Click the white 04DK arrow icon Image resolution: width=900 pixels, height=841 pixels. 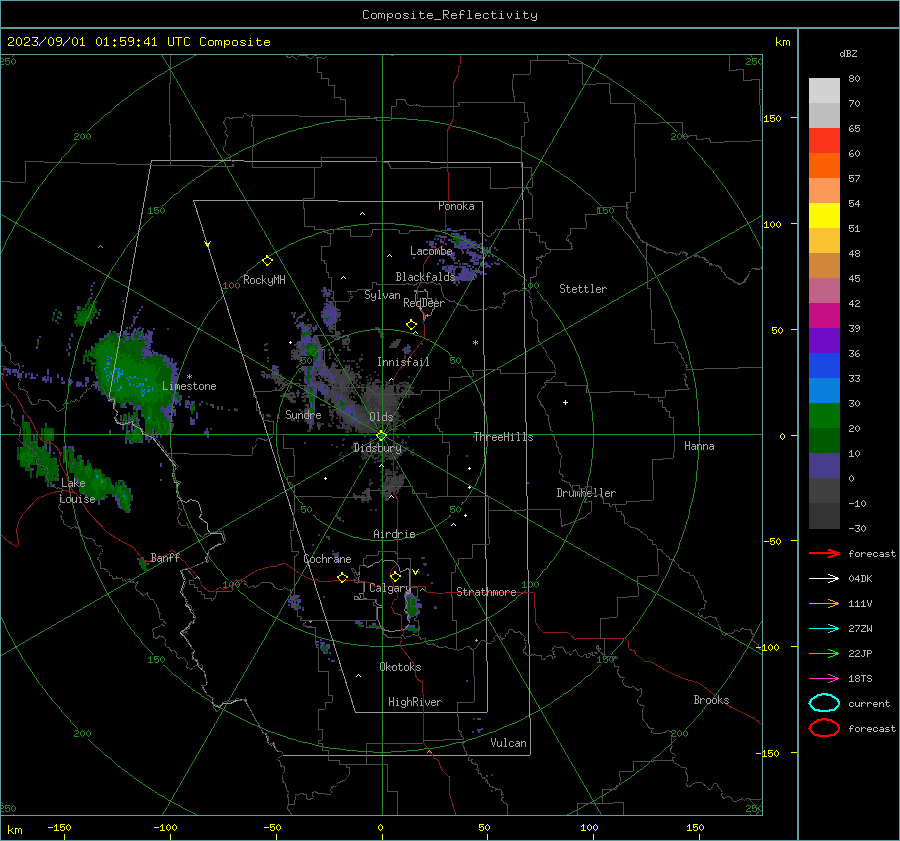click(x=824, y=578)
